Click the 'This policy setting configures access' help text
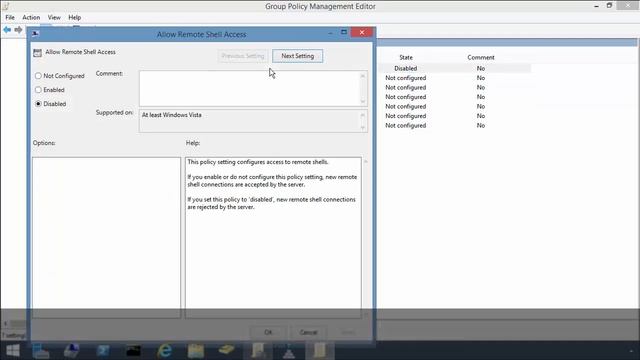The image size is (640, 360). tap(258, 162)
